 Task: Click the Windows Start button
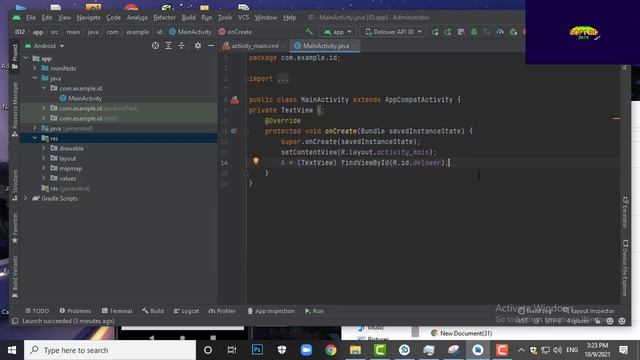12,350
